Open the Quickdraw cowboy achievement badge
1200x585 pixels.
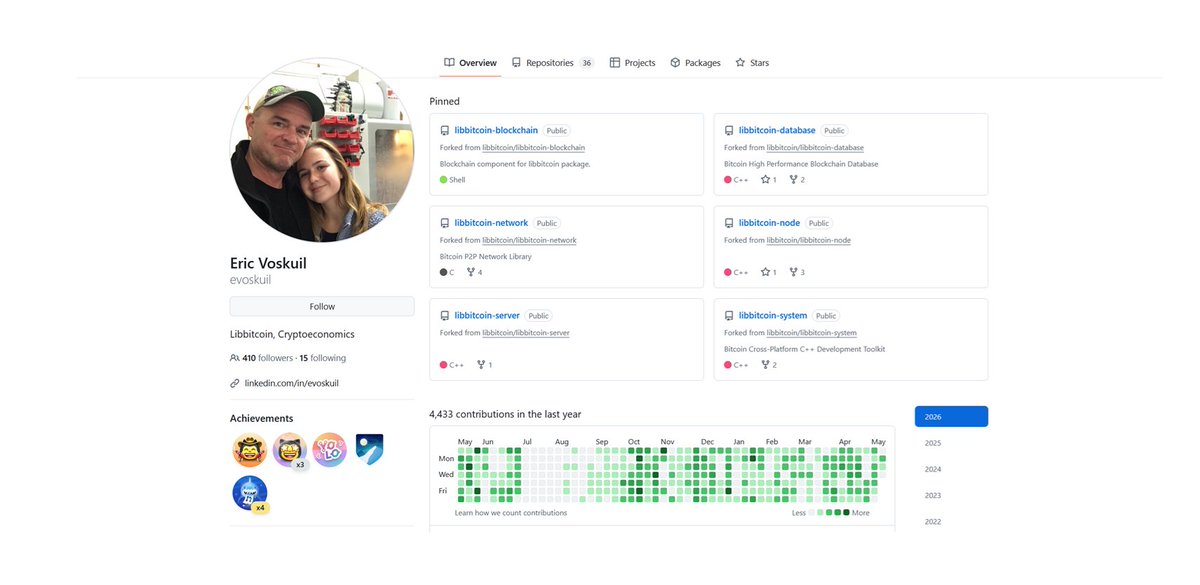point(249,450)
